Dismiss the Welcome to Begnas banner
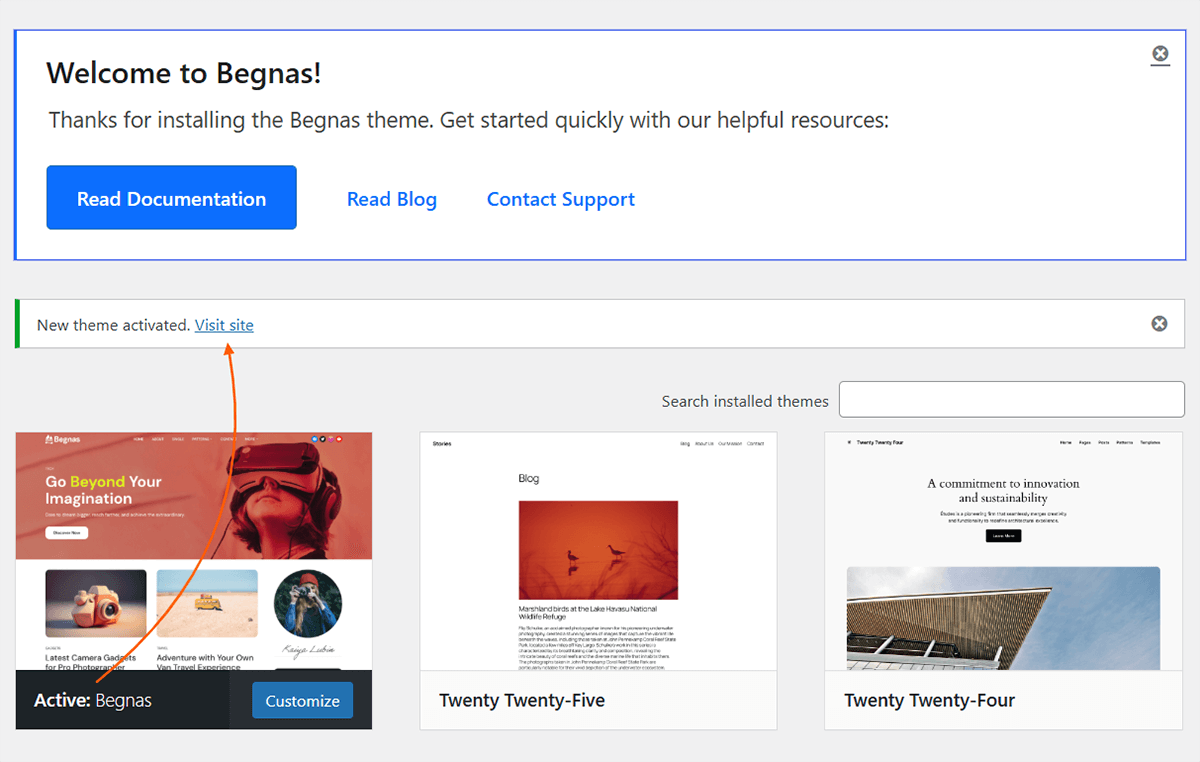Screen dimensions: 1200x762 coord(1160,55)
